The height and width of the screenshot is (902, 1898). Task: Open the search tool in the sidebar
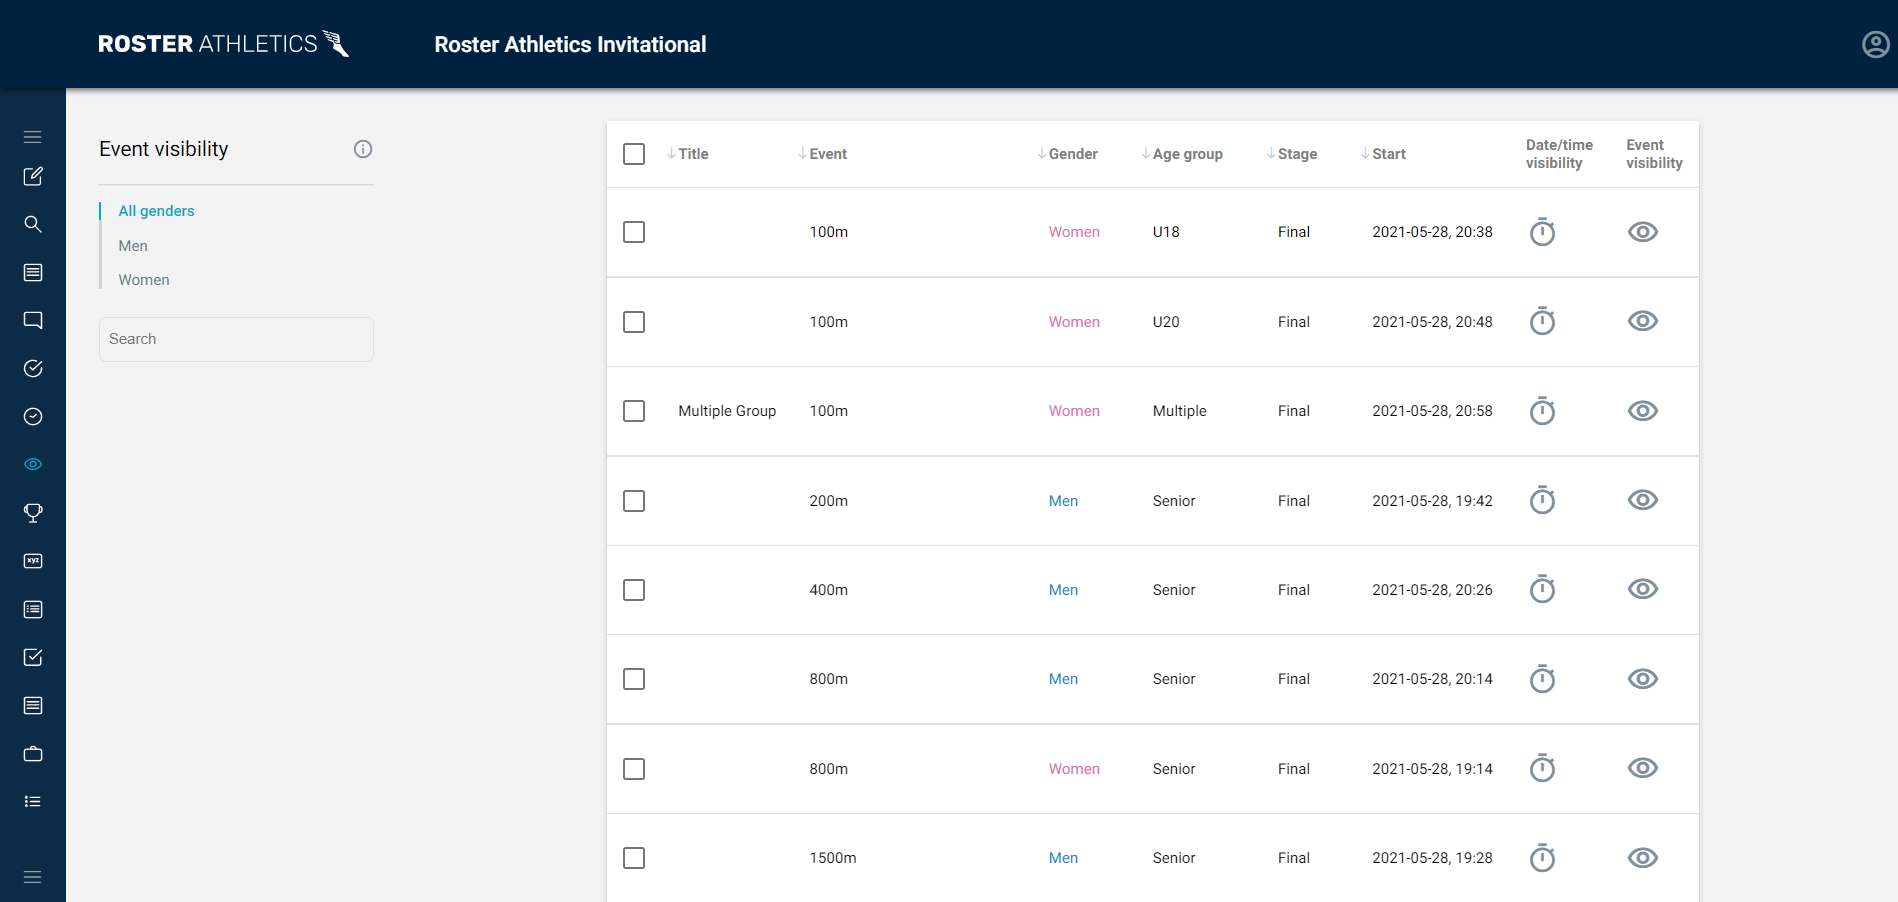point(33,224)
